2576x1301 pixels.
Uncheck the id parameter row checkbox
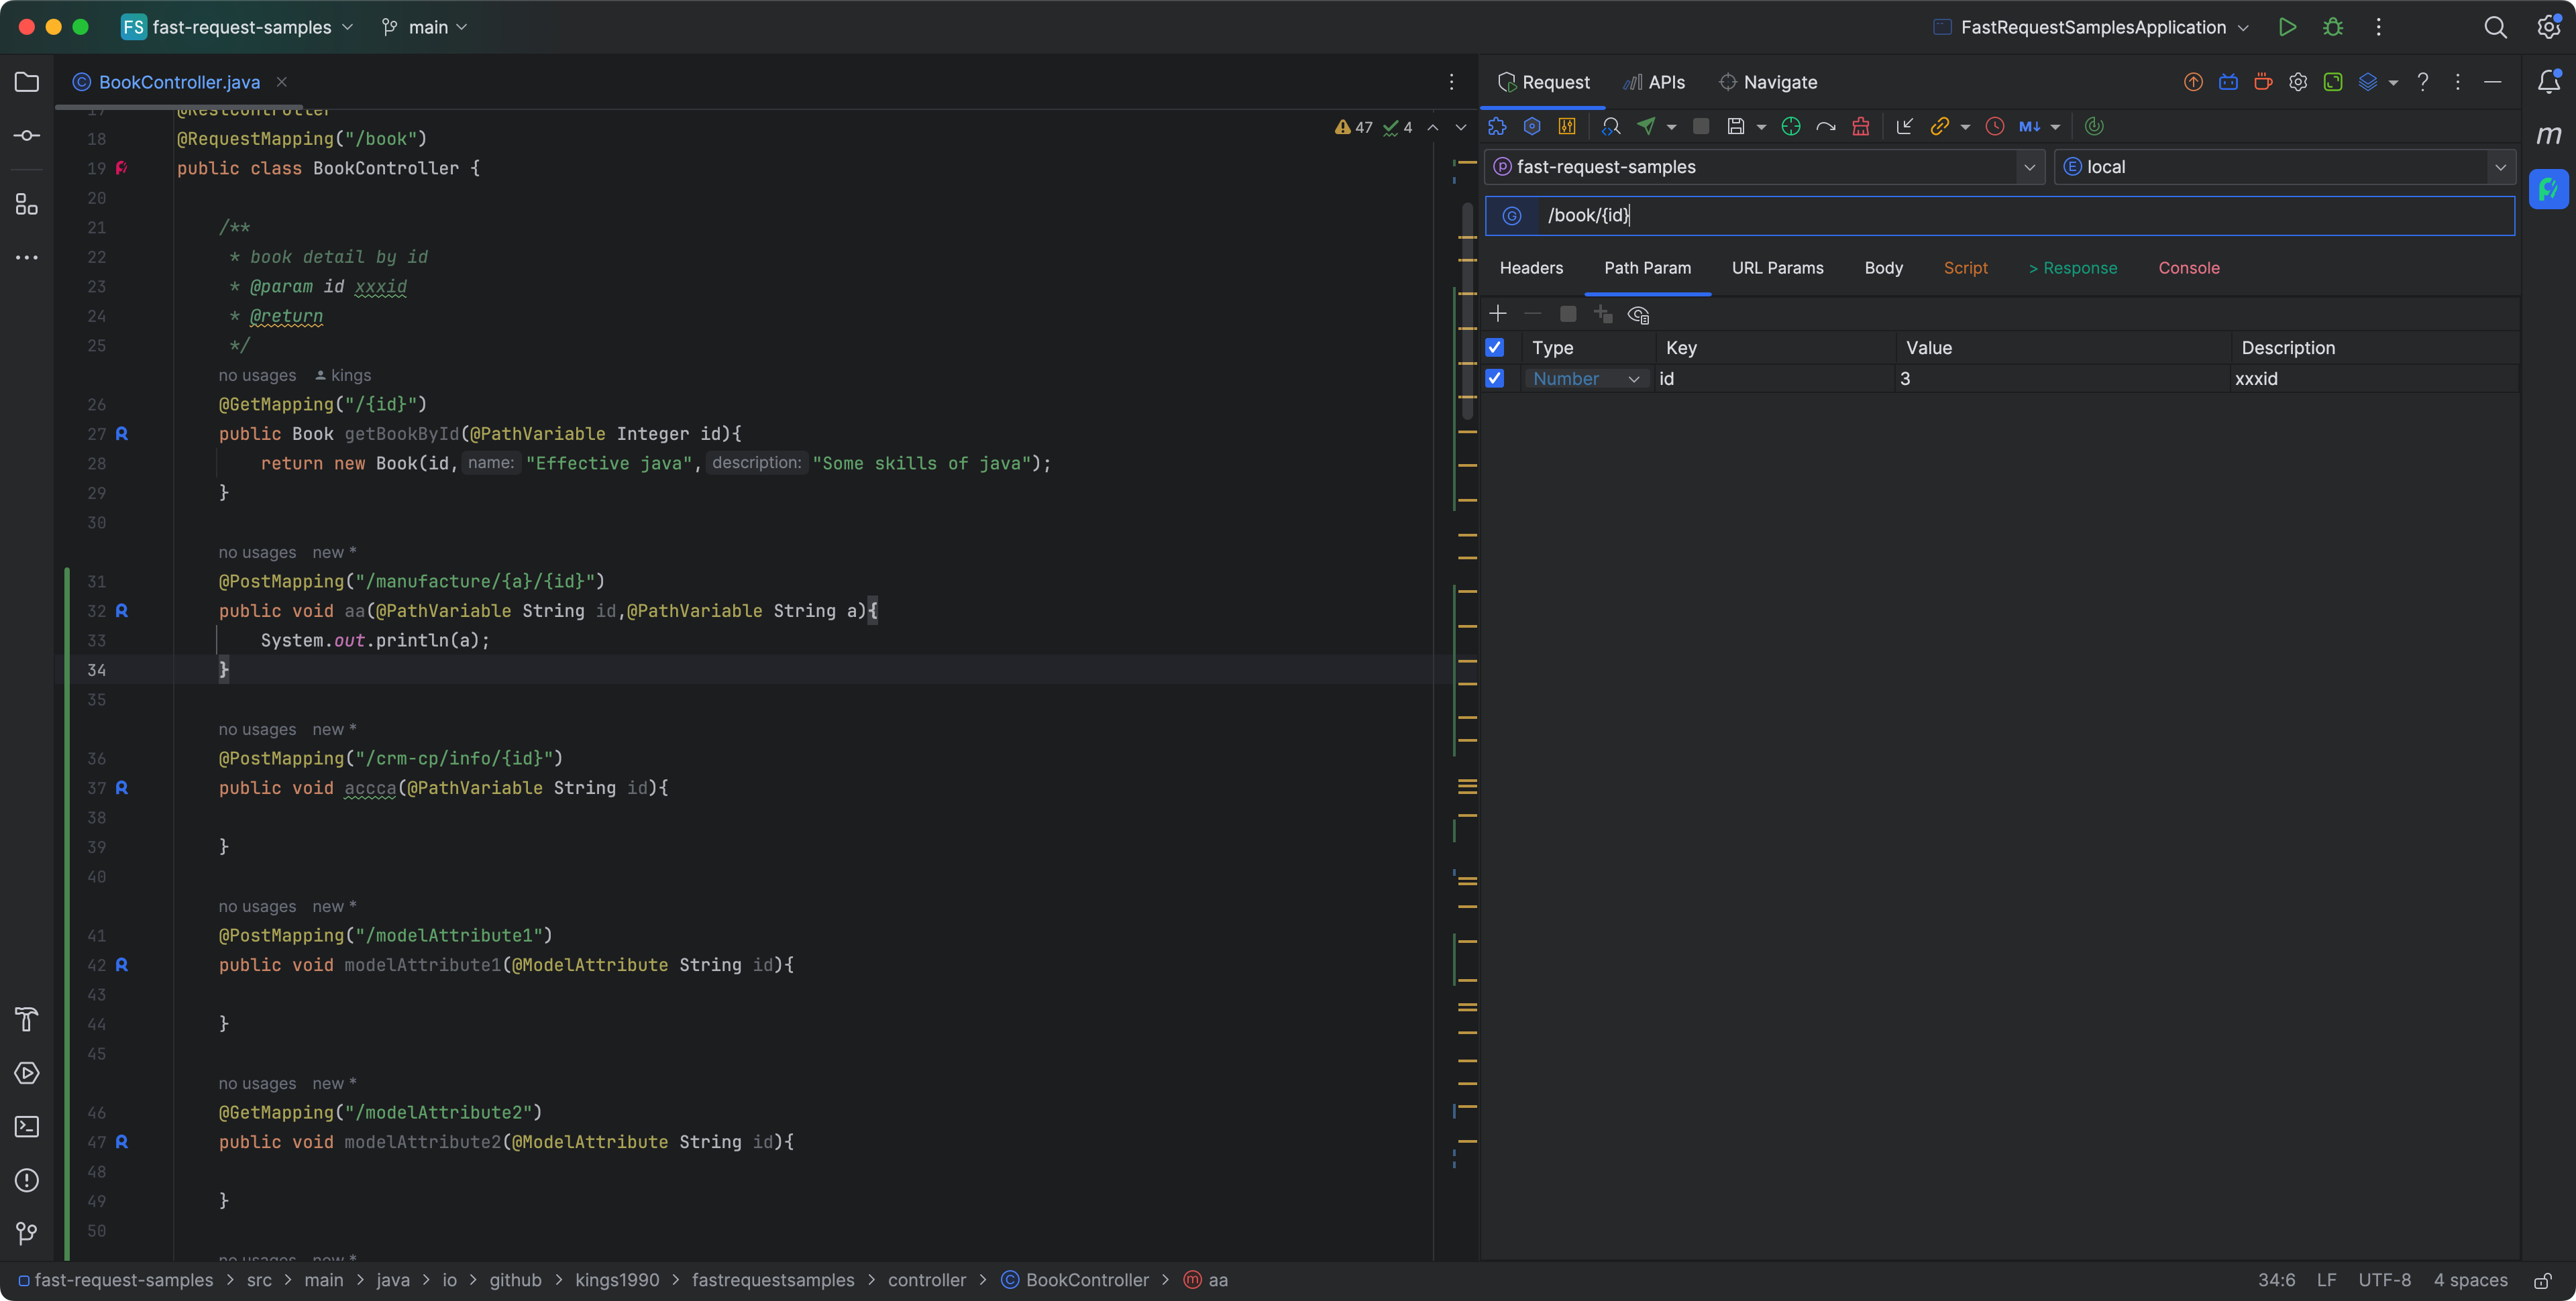click(x=1494, y=378)
